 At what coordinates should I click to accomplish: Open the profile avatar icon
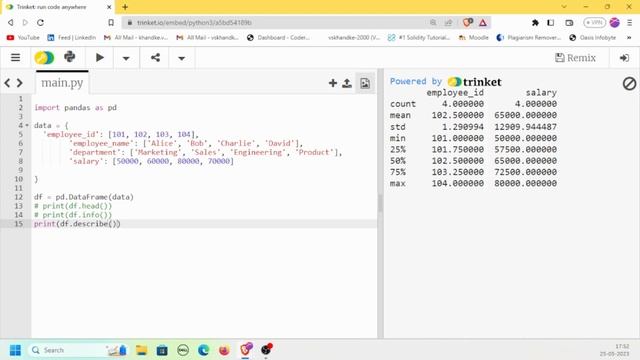click(x=614, y=22)
